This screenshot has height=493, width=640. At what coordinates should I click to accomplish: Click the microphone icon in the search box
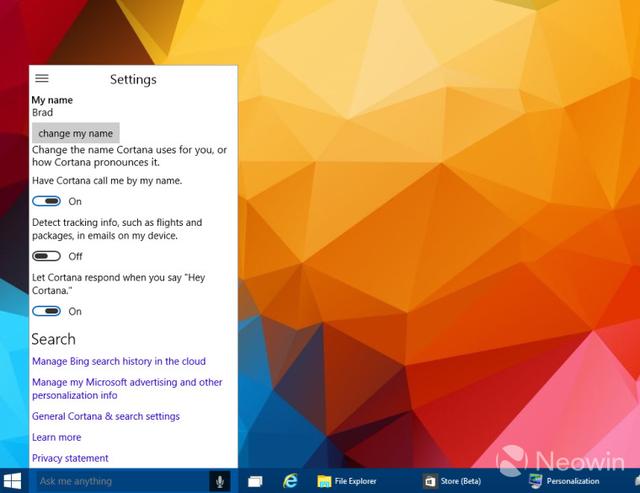[220, 482]
